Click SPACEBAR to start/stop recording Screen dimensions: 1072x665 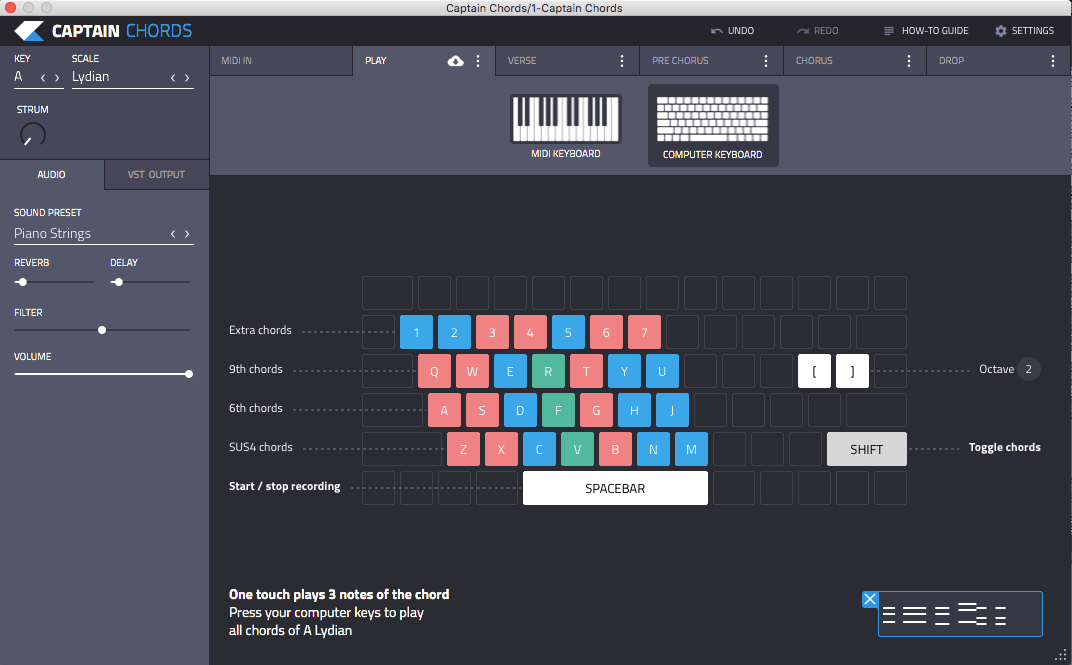[615, 489]
